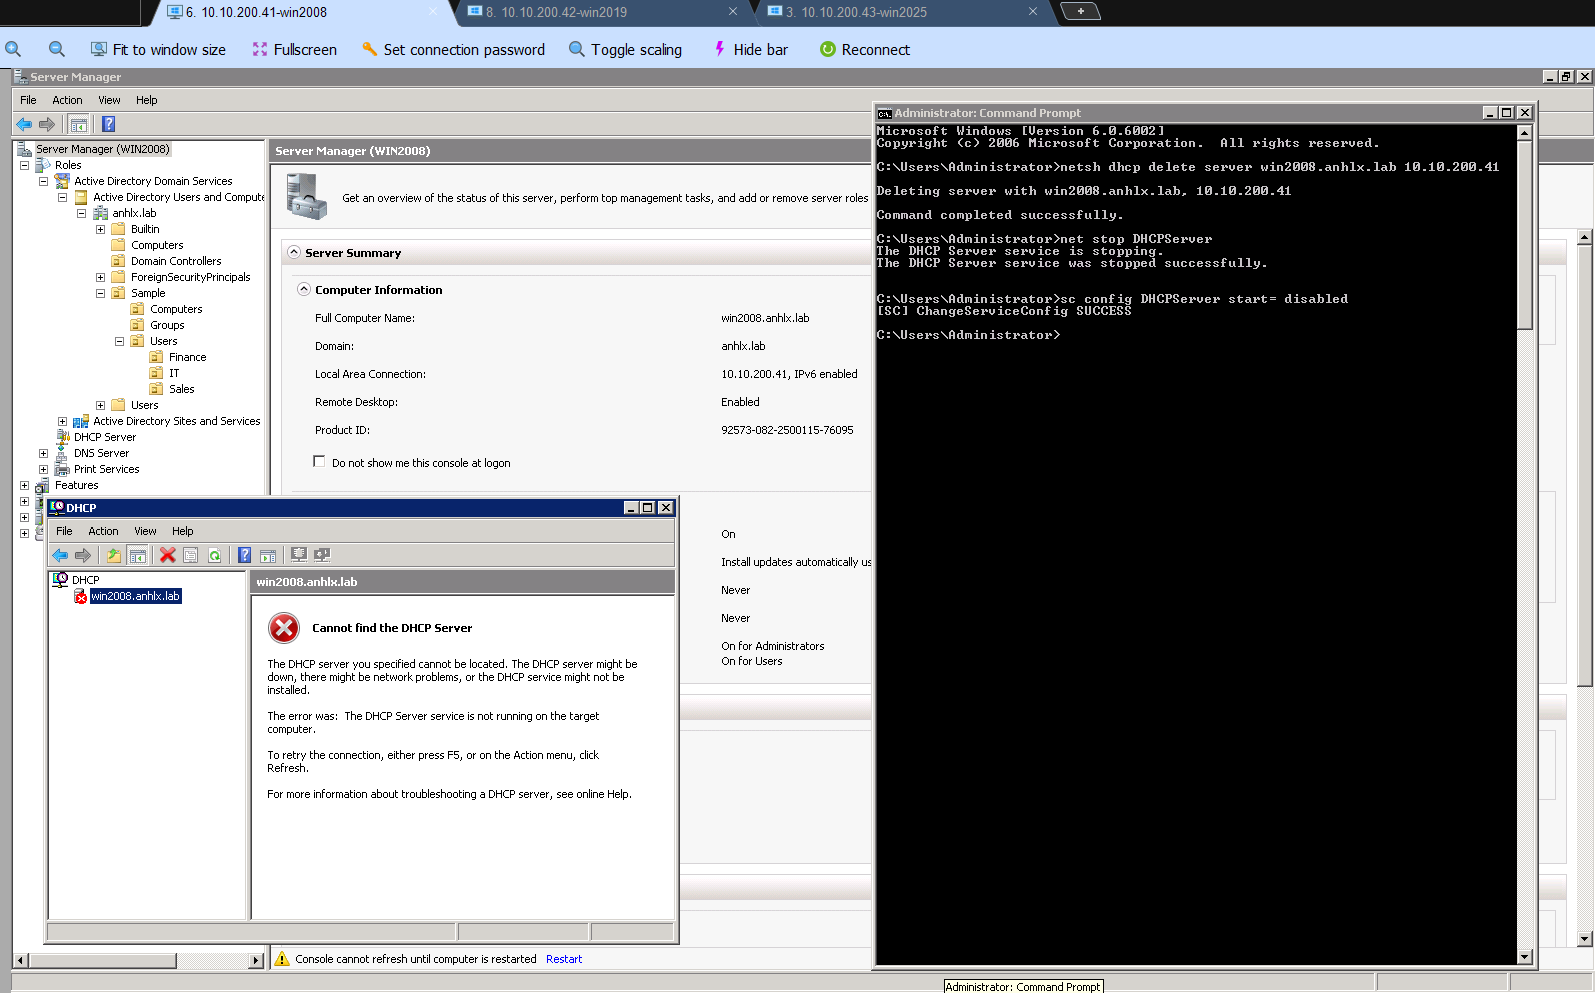Expand Active Directory Sites and Services
Screen dimensions: 1595x993
[x=62, y=421]
